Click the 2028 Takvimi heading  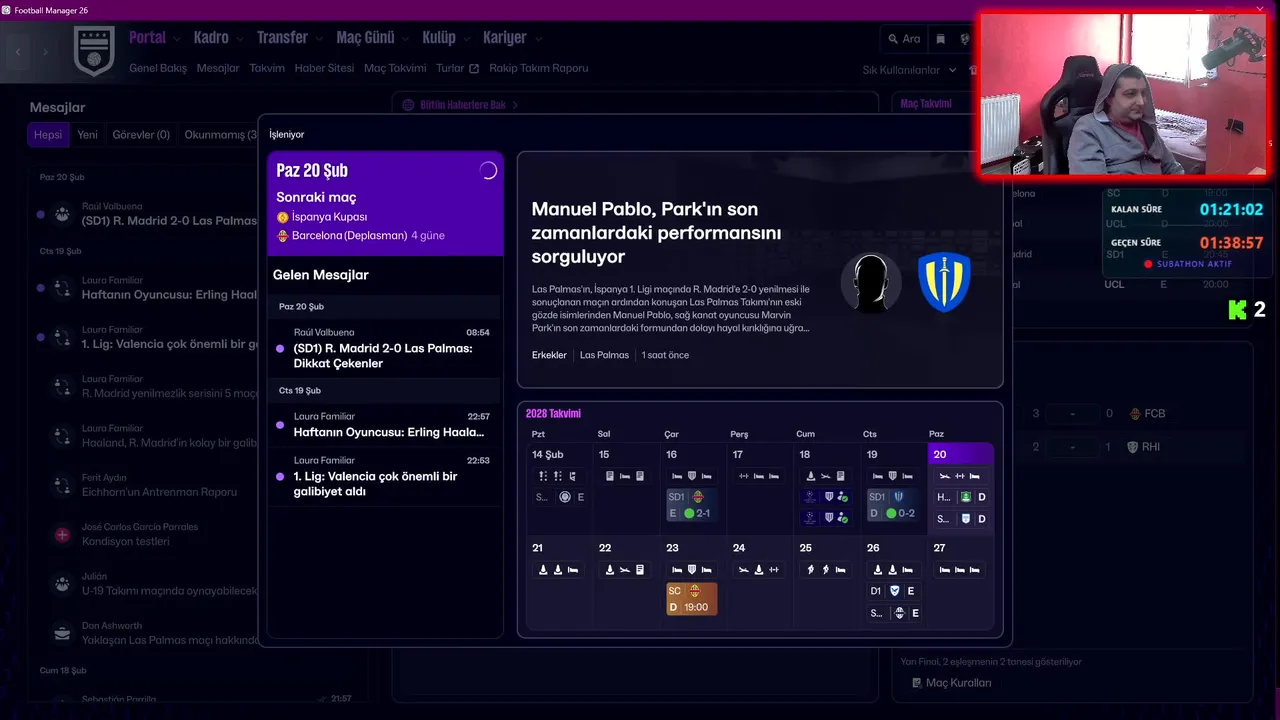coord(553,414)
